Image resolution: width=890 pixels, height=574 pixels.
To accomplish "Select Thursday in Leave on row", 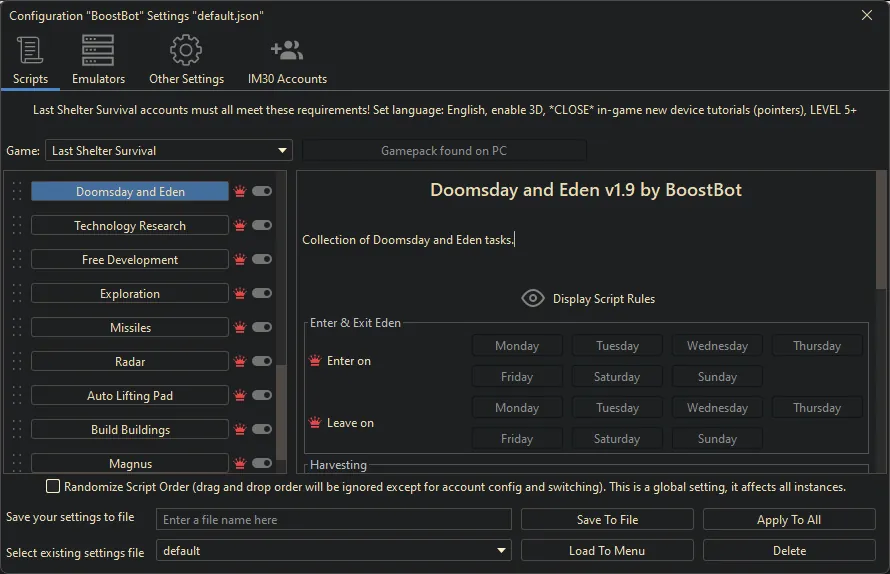I will click(x=817, y=408).
